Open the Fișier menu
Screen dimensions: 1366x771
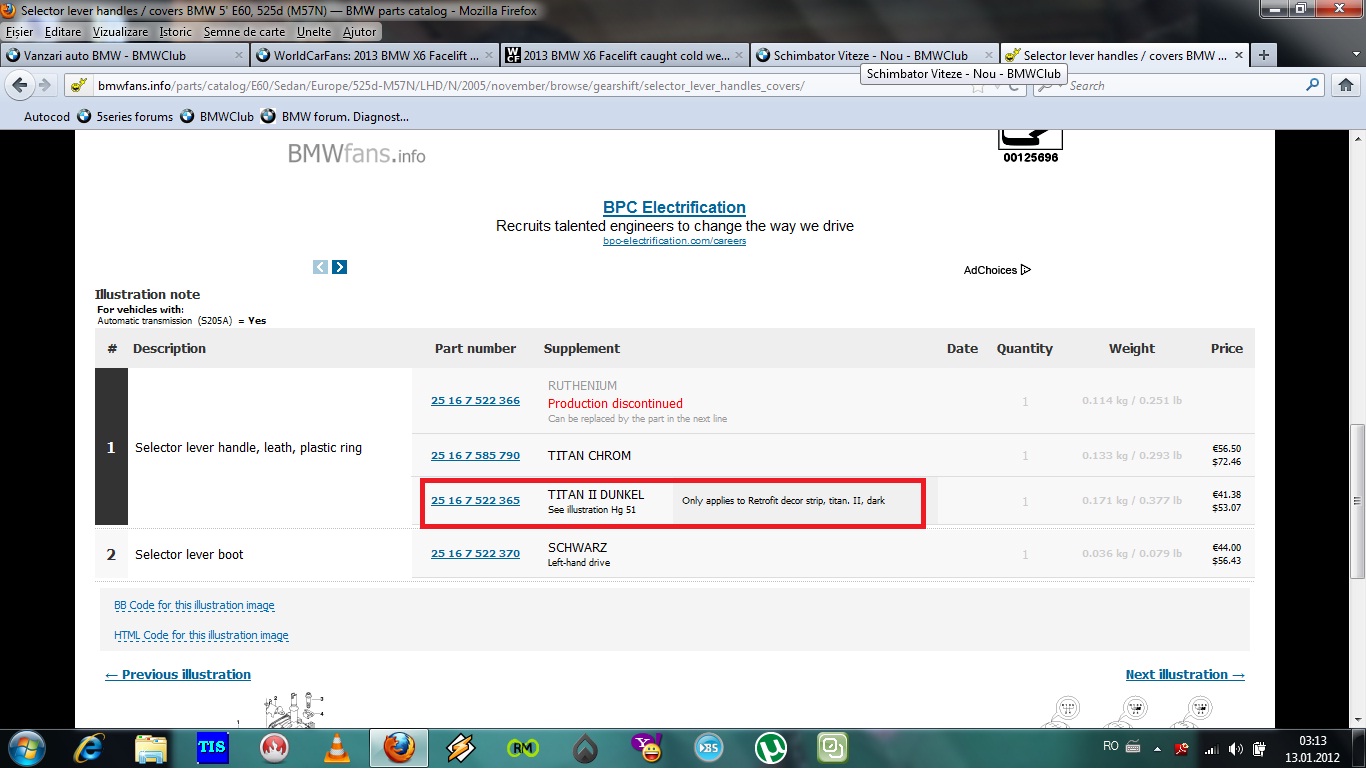(x=19, y=32)
